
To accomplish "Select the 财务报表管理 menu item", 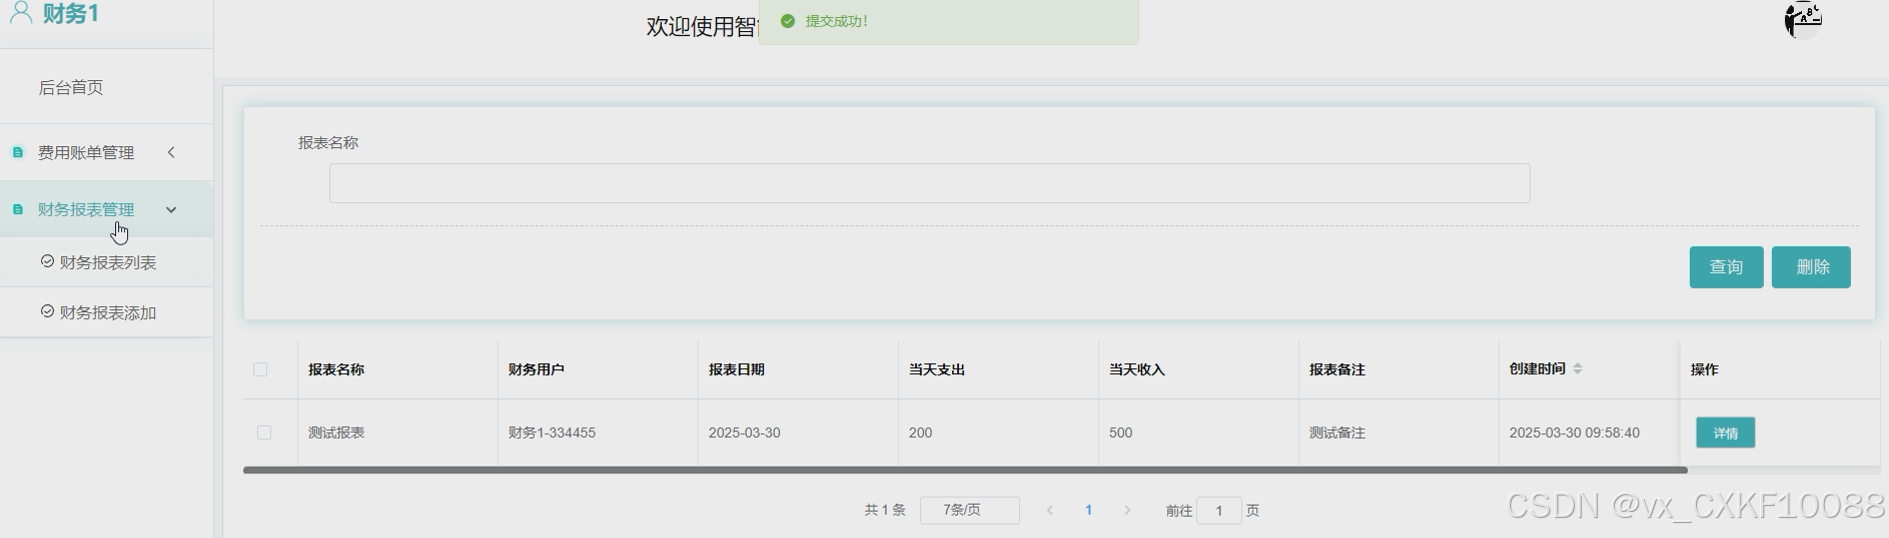I will (x=106, y=209).
